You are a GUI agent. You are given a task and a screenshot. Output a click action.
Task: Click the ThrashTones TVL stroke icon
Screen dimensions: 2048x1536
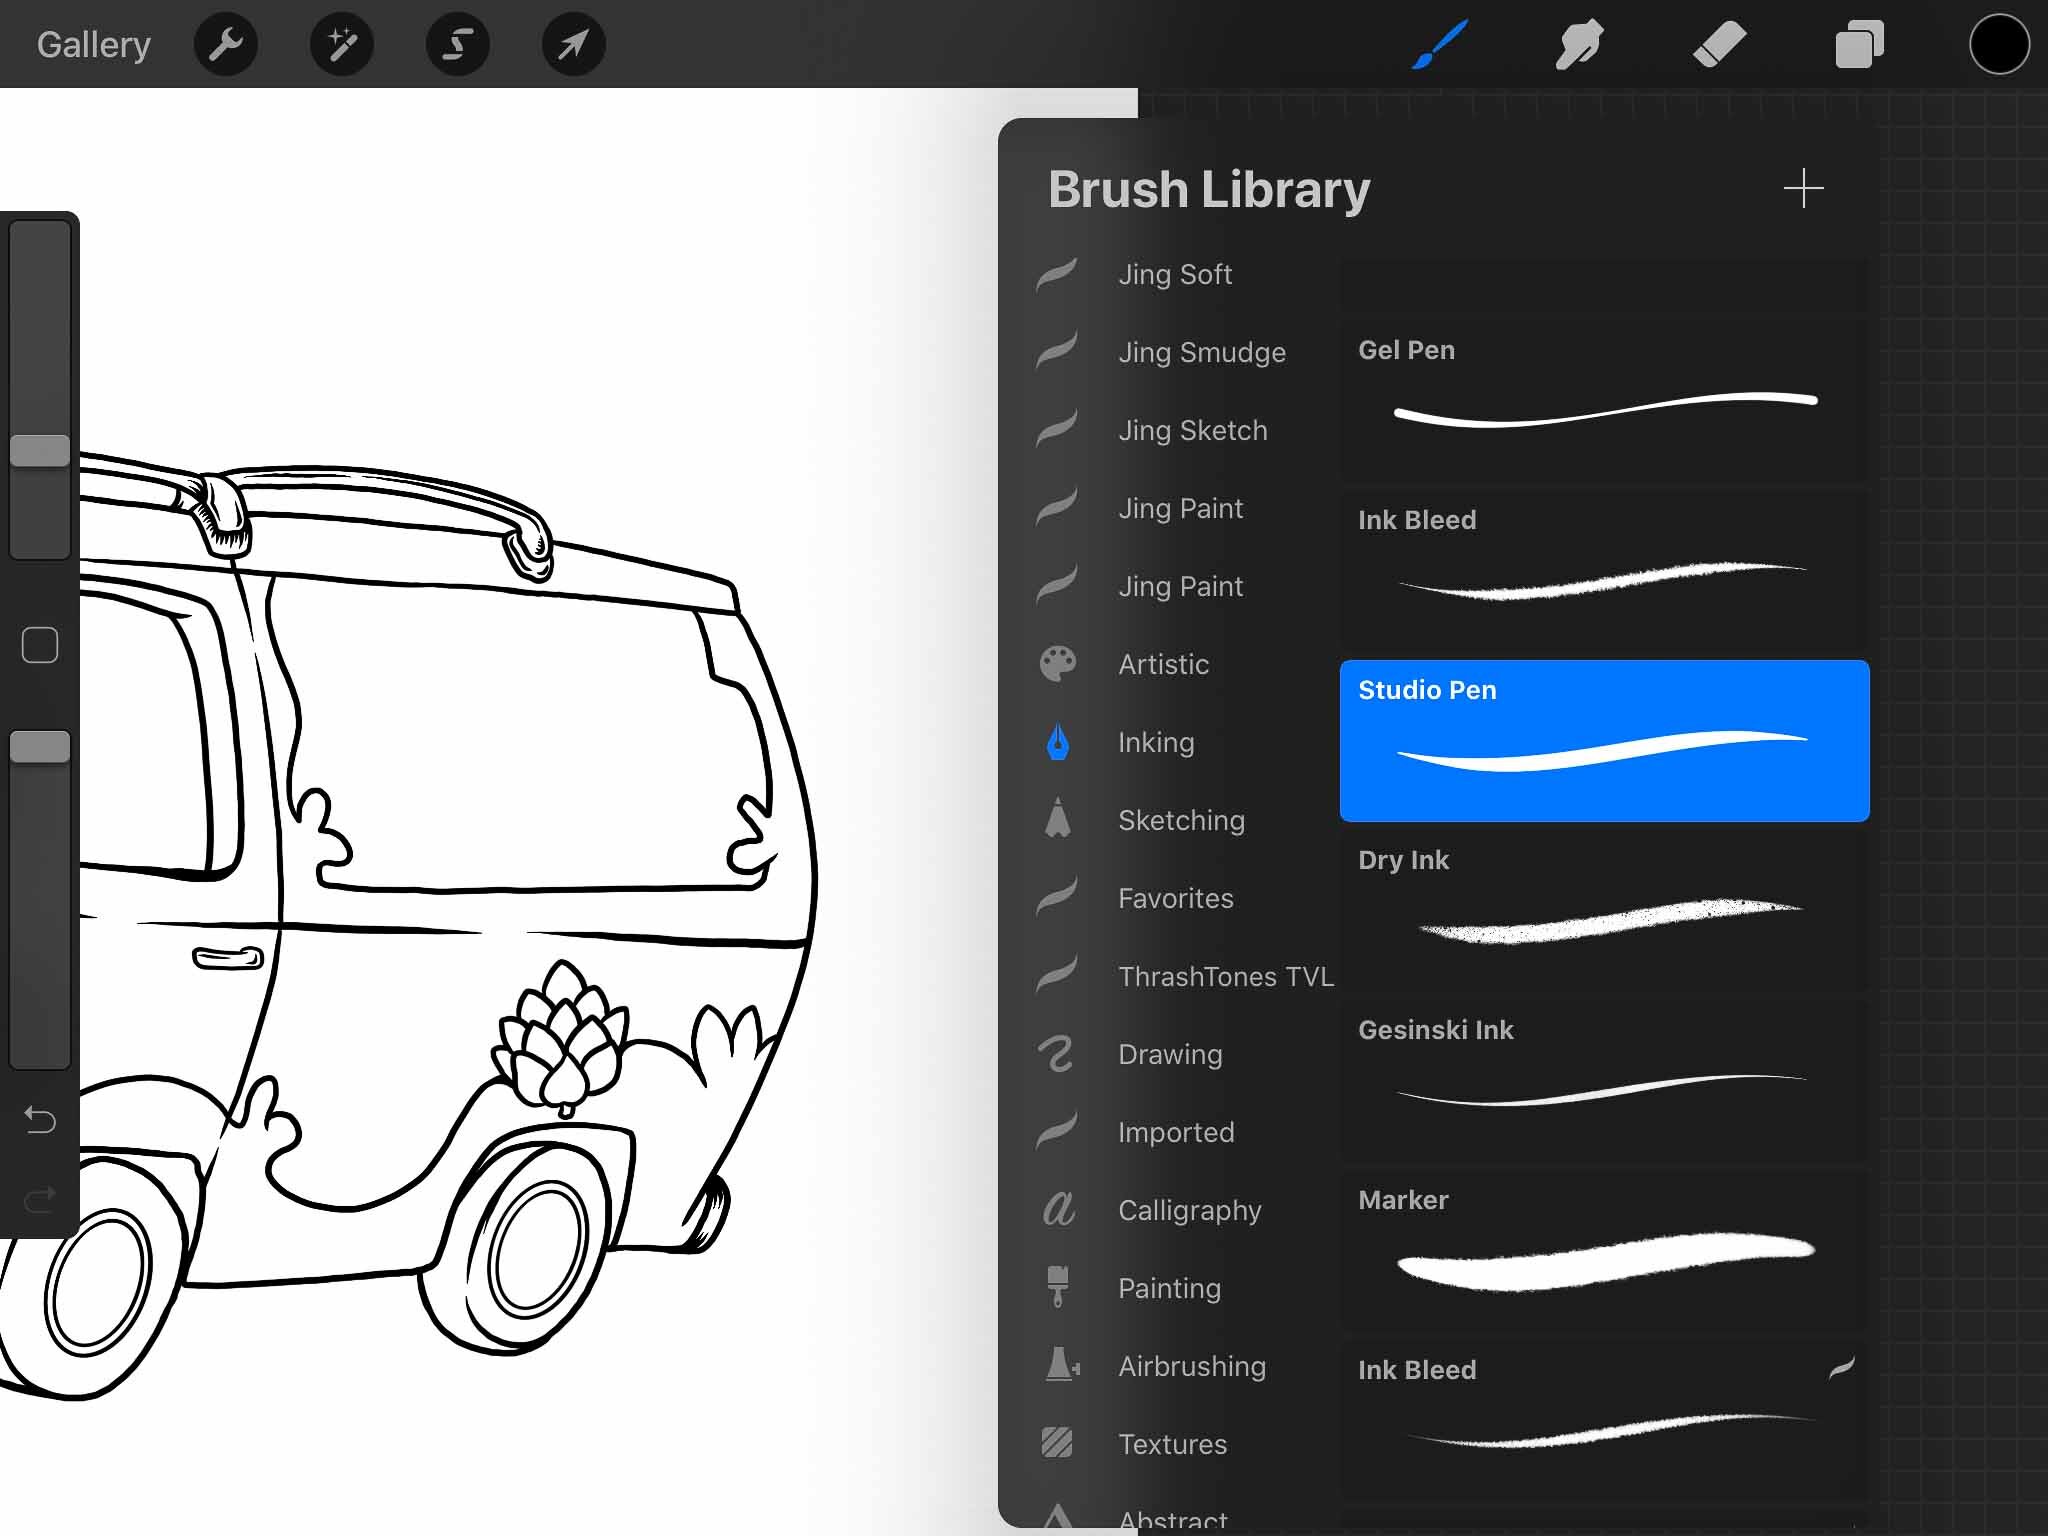click(x=1057, y=974)
